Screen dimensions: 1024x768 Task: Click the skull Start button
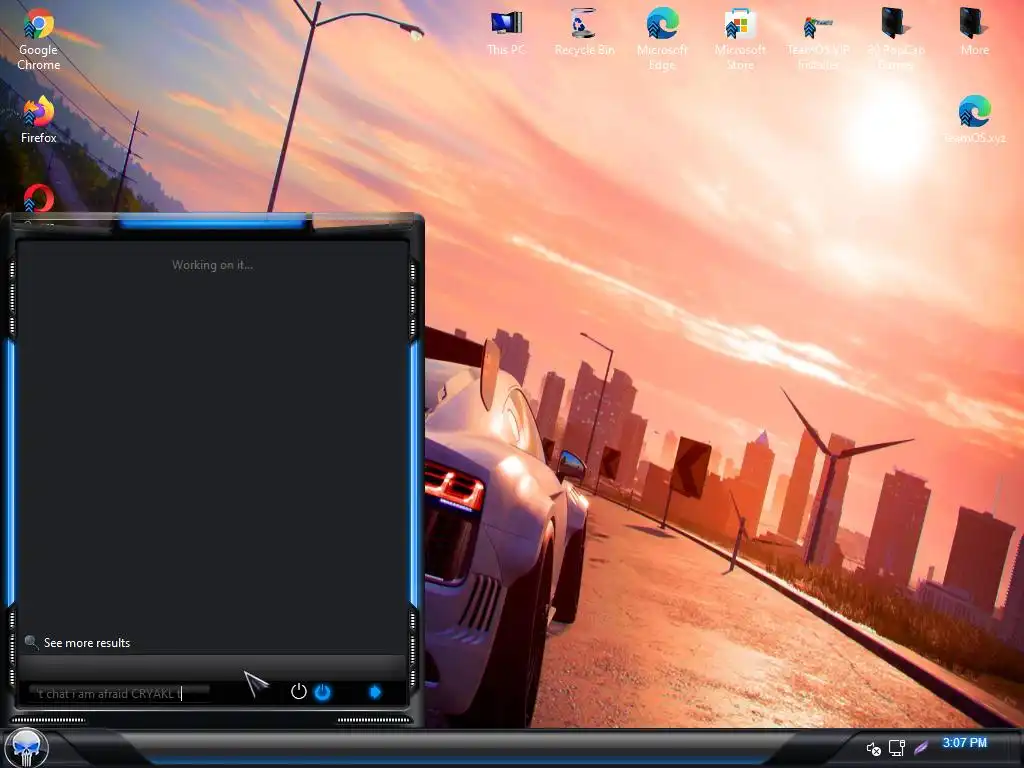(x=26, y=748)
